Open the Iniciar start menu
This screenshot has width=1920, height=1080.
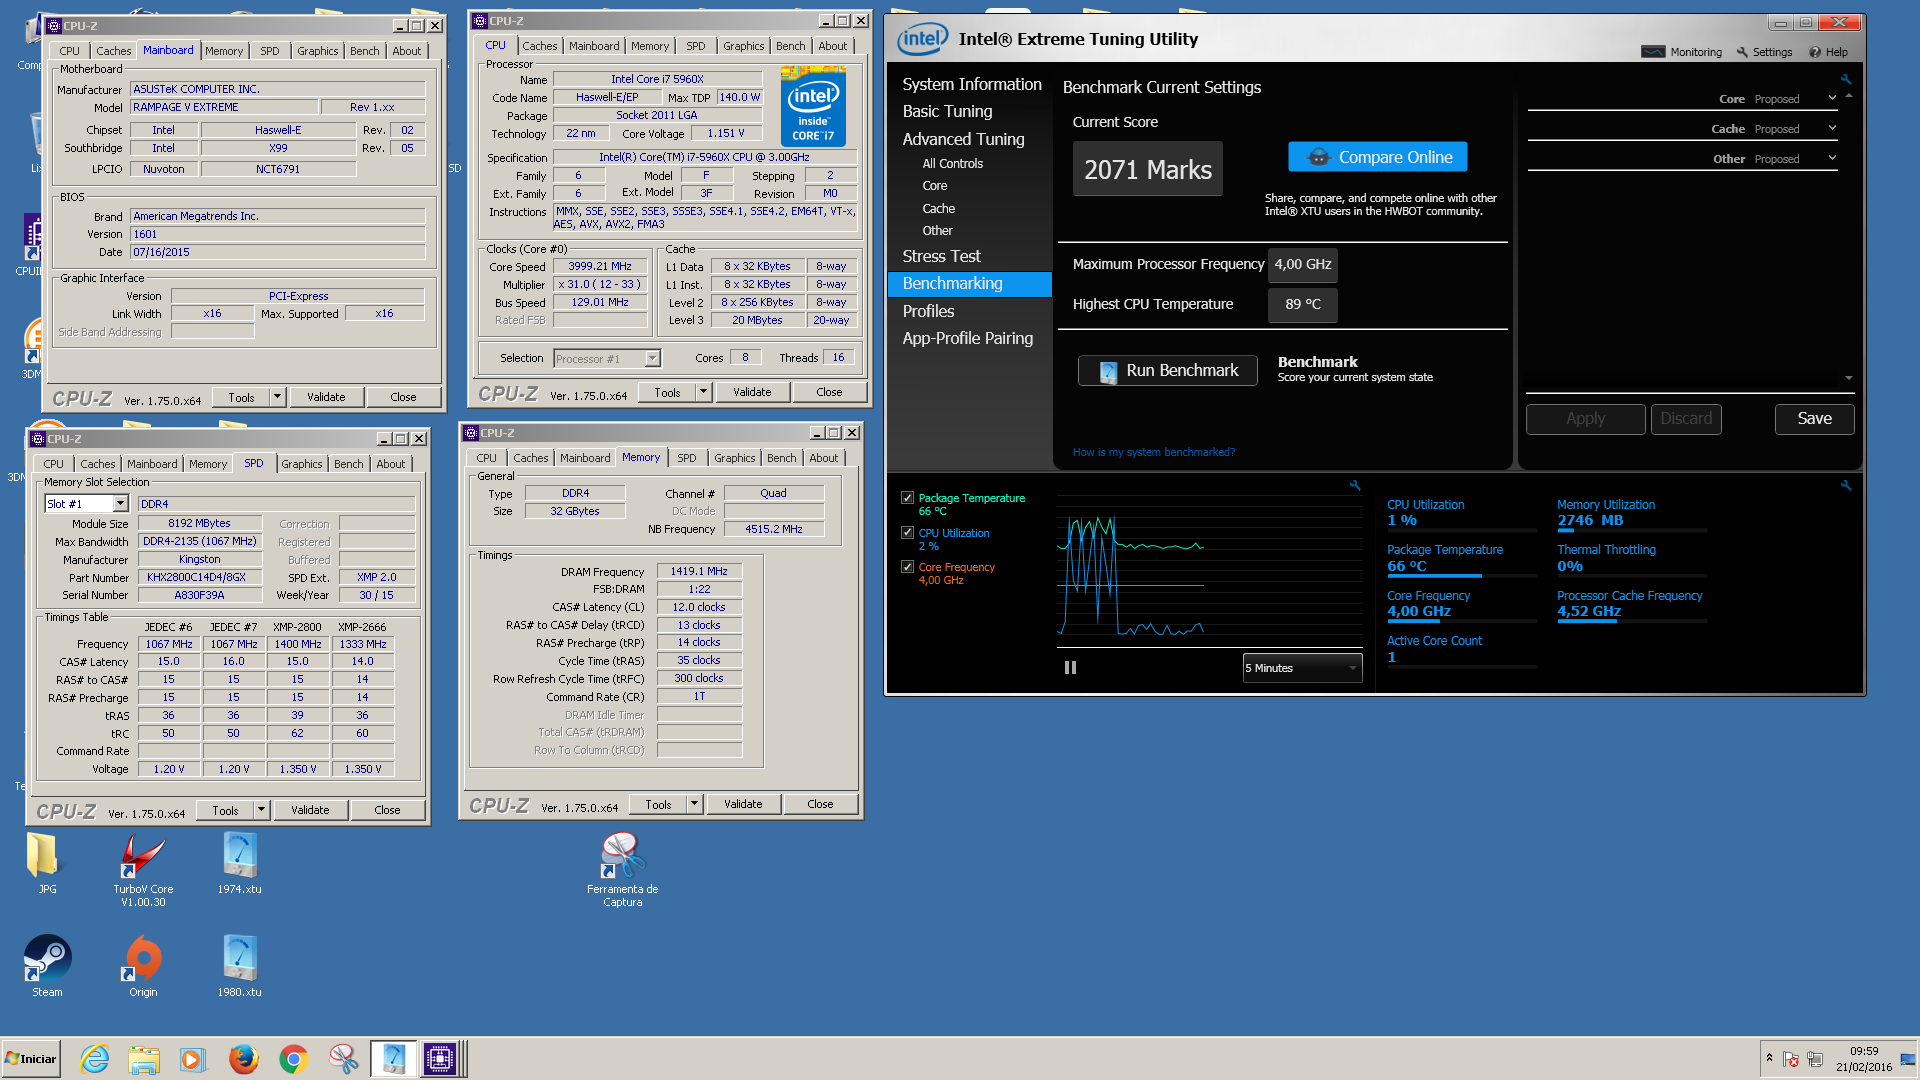[31, 1058]
